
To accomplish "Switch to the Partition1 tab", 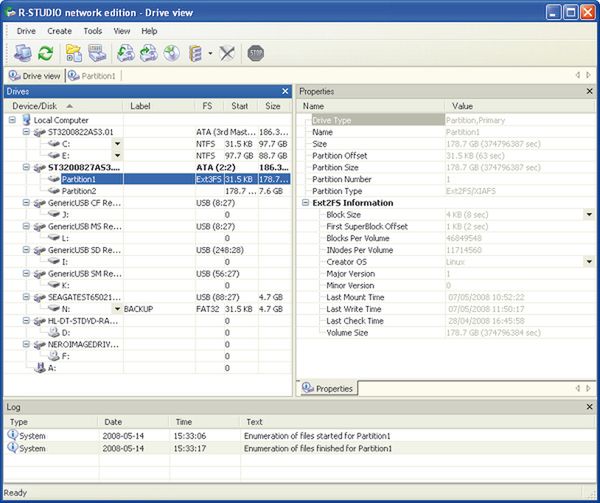I will coord(92,76).
